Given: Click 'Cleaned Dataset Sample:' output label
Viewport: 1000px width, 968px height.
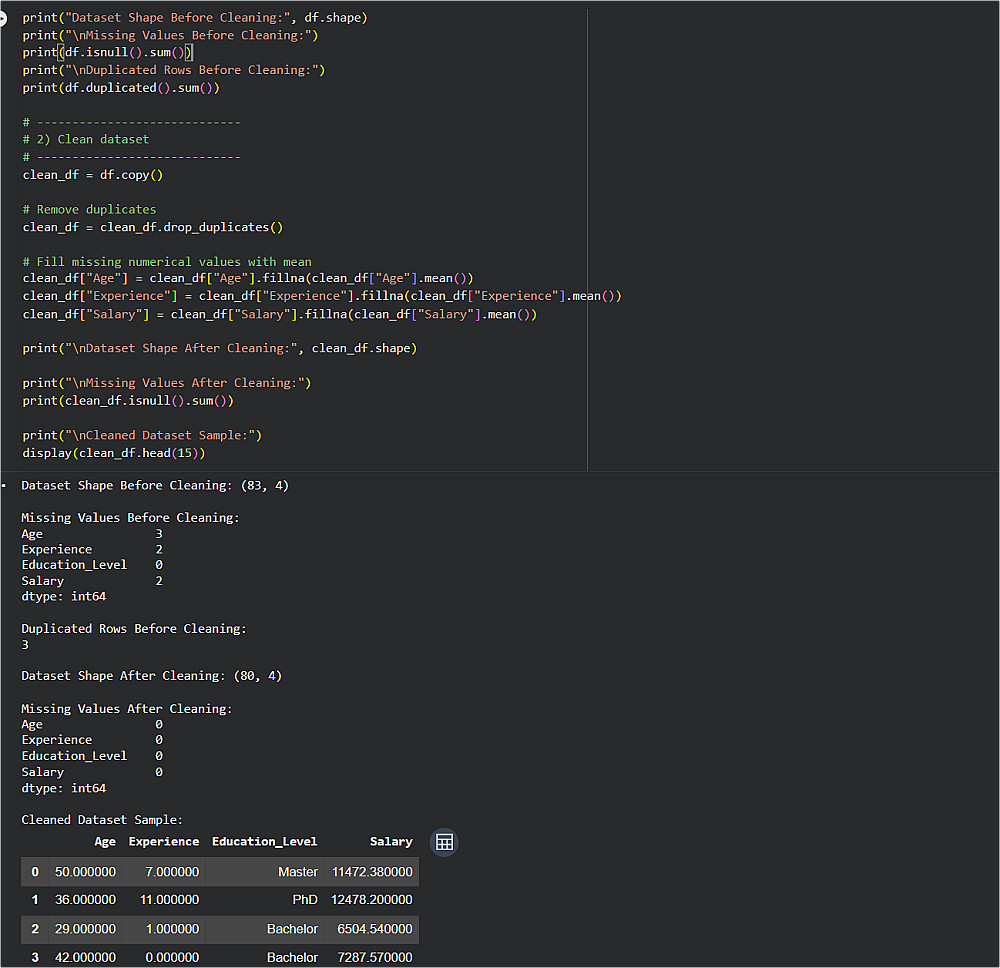Looking at the screenshot, I should pos(102,820).
